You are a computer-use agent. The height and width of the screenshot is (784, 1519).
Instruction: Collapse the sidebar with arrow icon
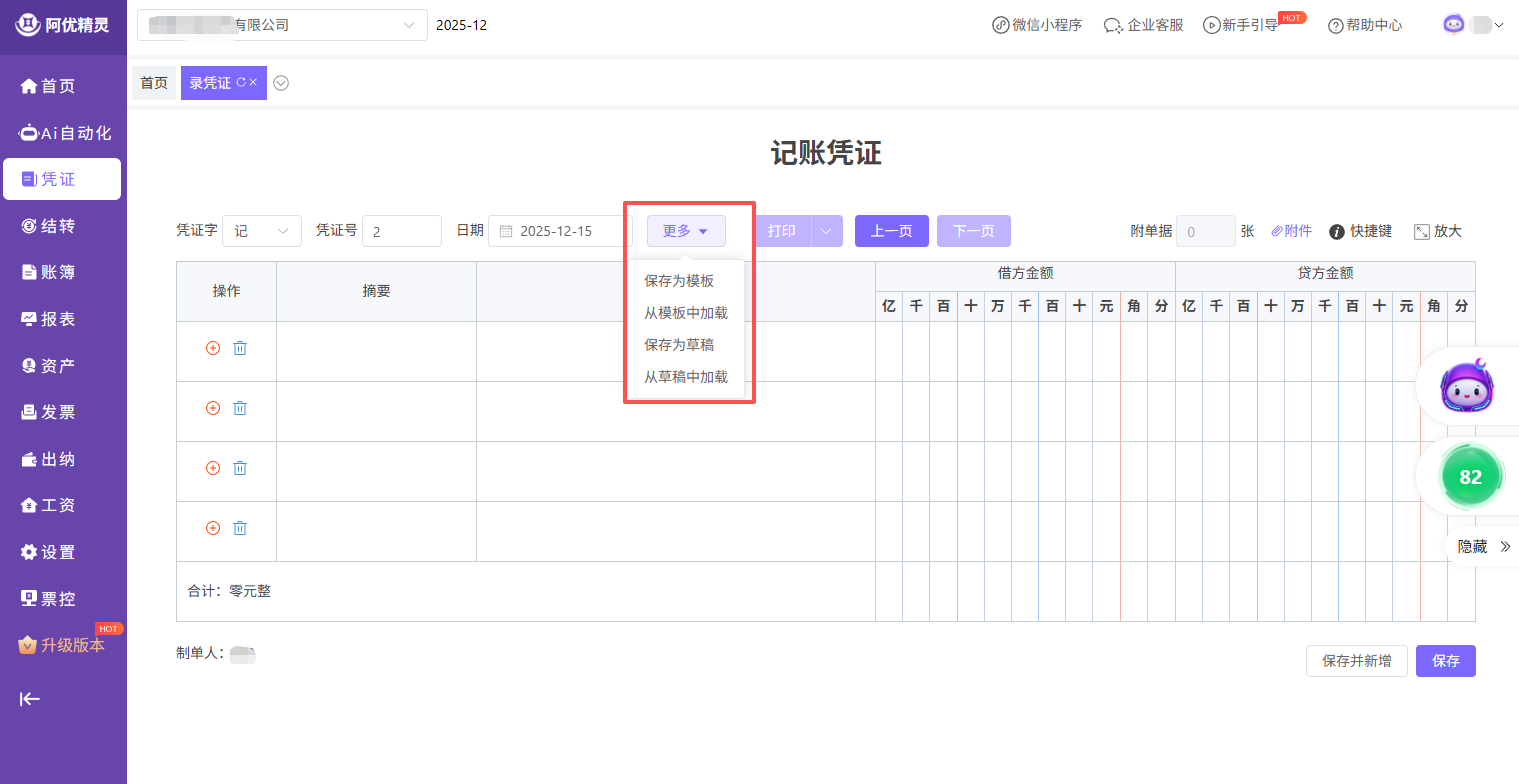pos(30,699)
